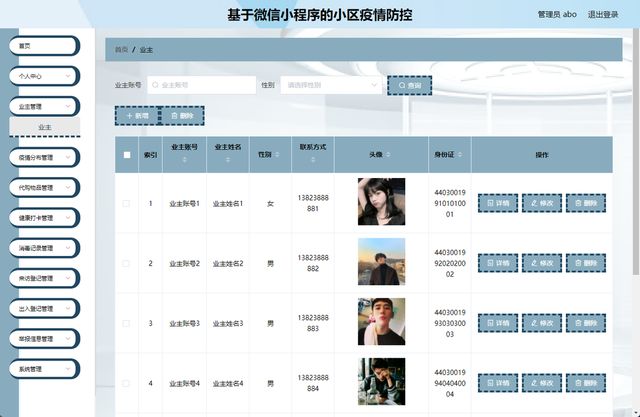
Task: Click 退出登录 to log out
Action: 603,14
